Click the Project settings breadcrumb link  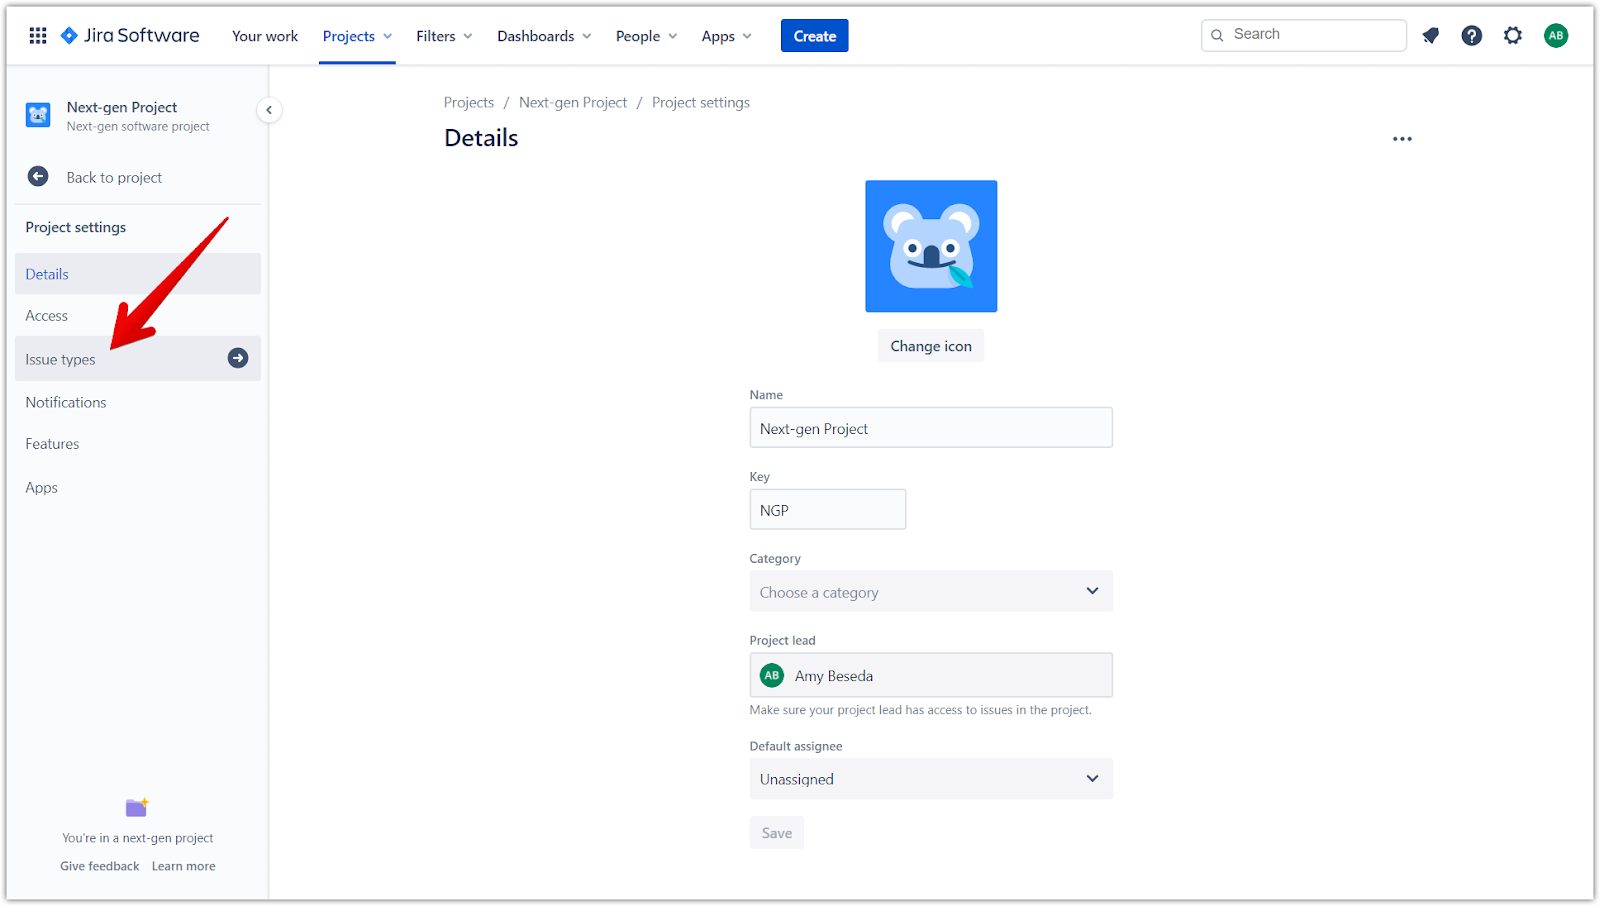point(701,103)
